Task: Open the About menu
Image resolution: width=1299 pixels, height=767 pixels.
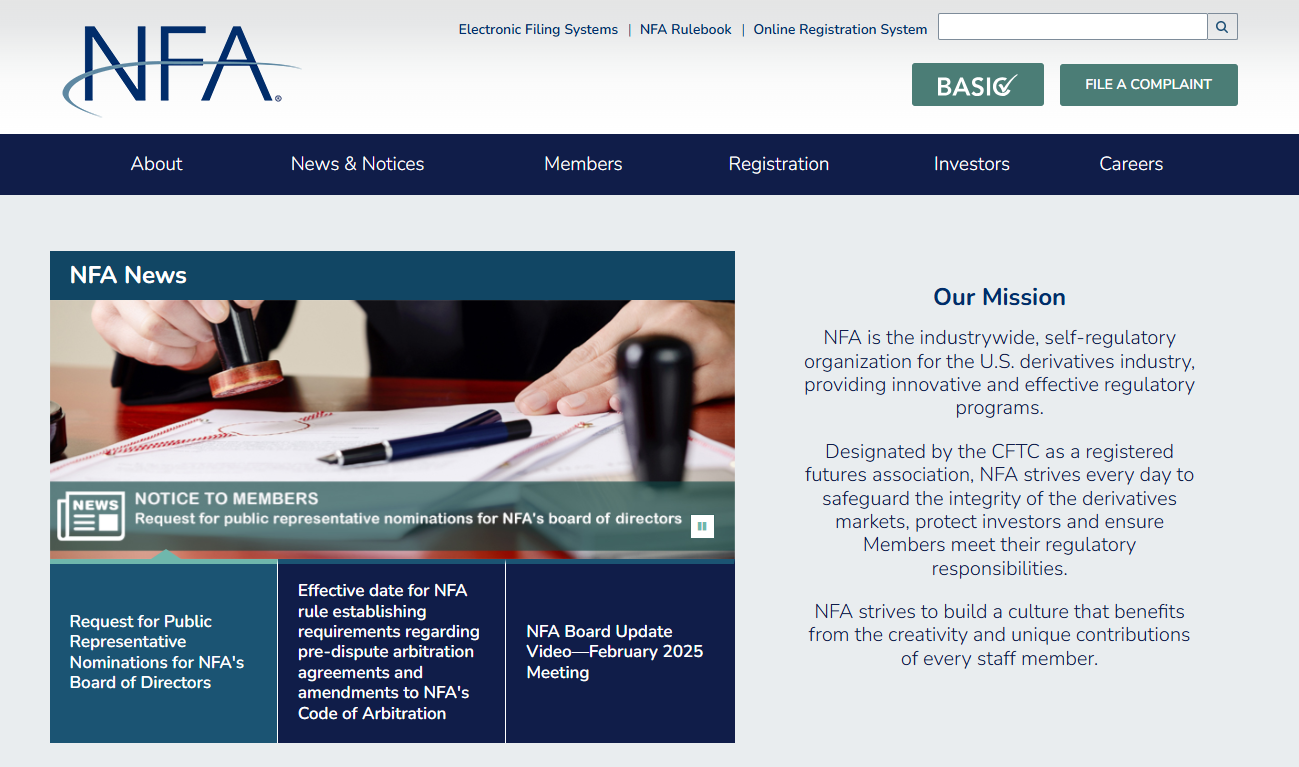Action: point(157,164)
